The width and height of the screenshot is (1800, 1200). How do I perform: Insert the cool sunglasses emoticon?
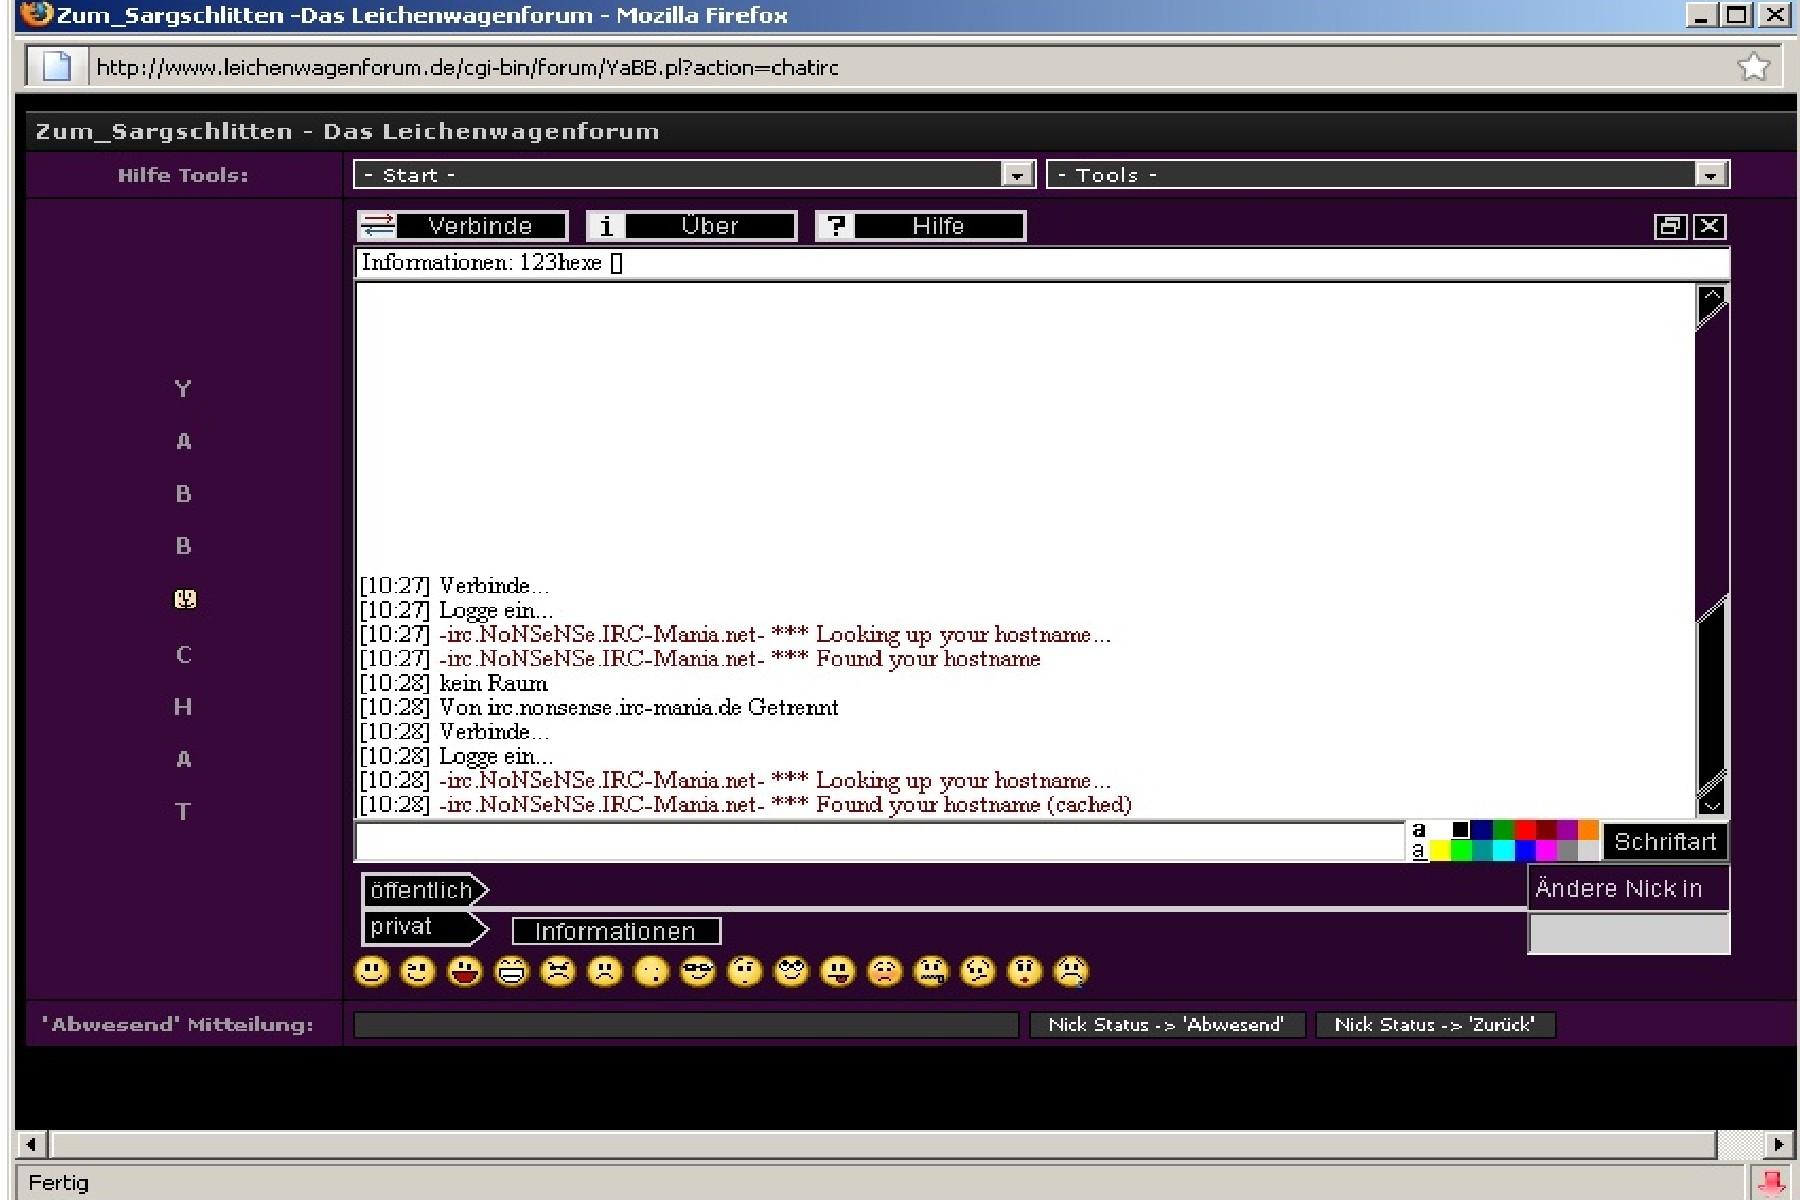(698, 971)
